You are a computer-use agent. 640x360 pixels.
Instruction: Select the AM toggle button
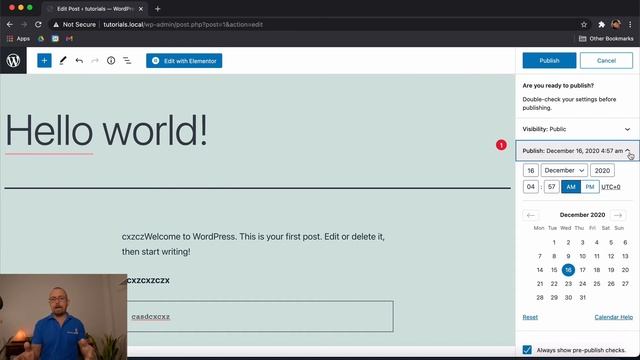571,187
